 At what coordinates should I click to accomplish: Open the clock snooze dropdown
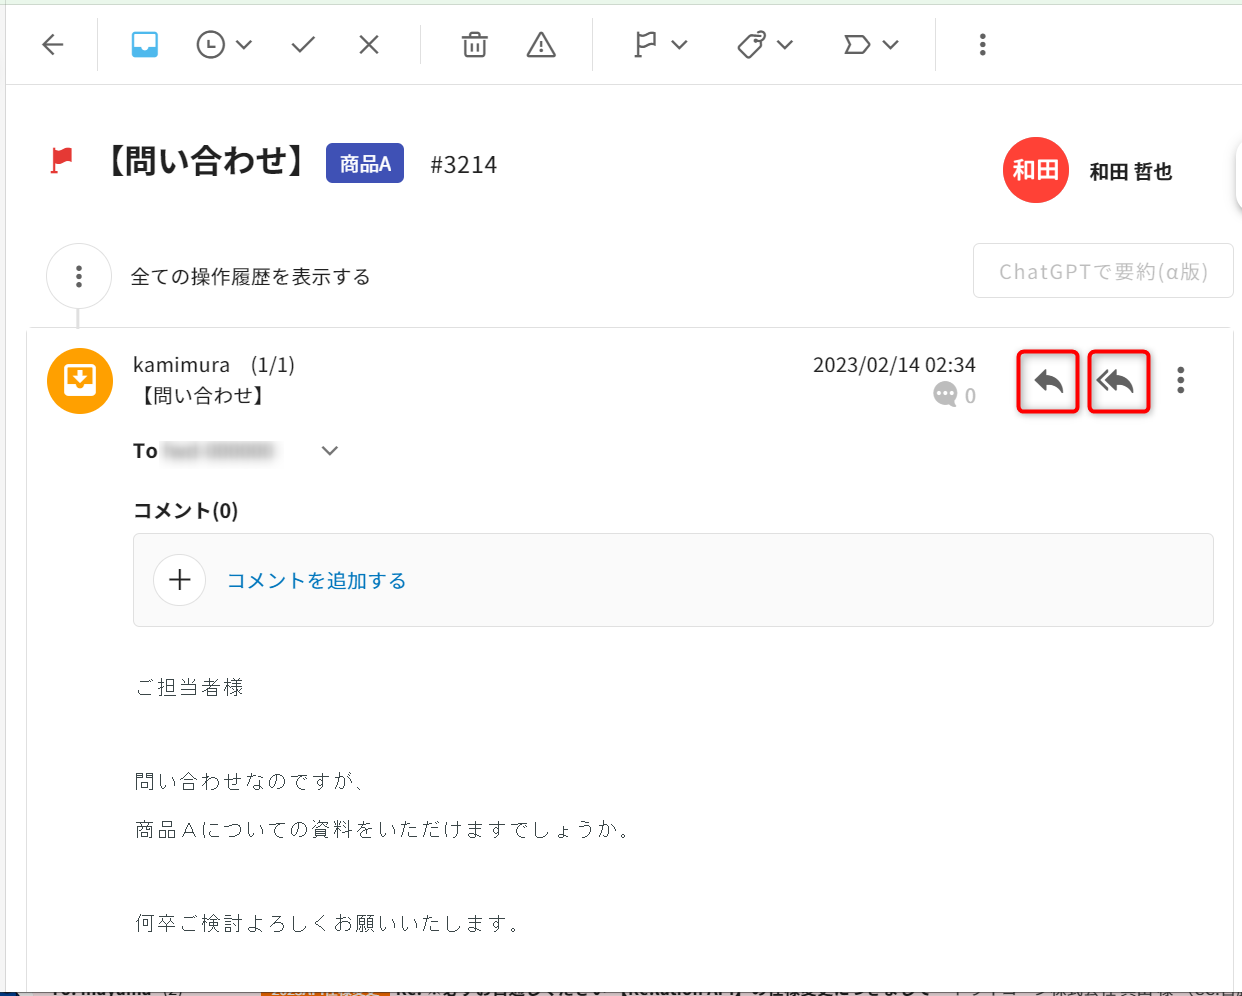(223, 44)
